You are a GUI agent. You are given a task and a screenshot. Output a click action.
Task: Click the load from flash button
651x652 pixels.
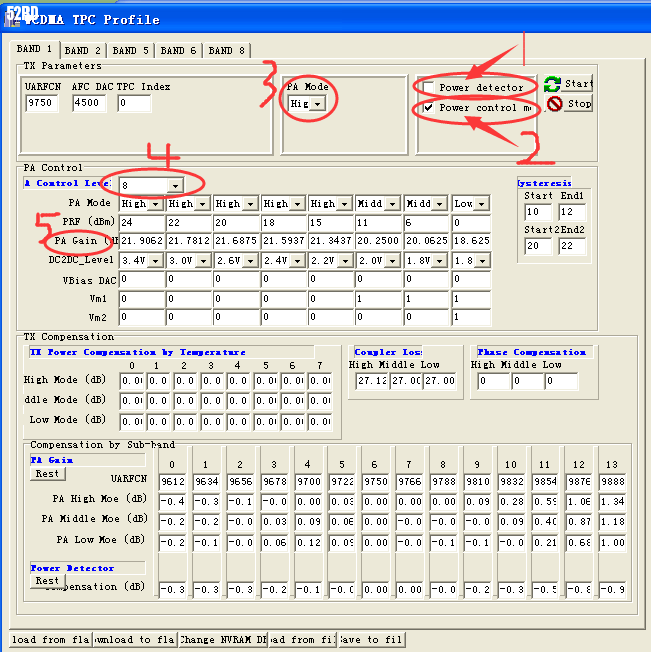pyautogui.click(x=50, y=640)
